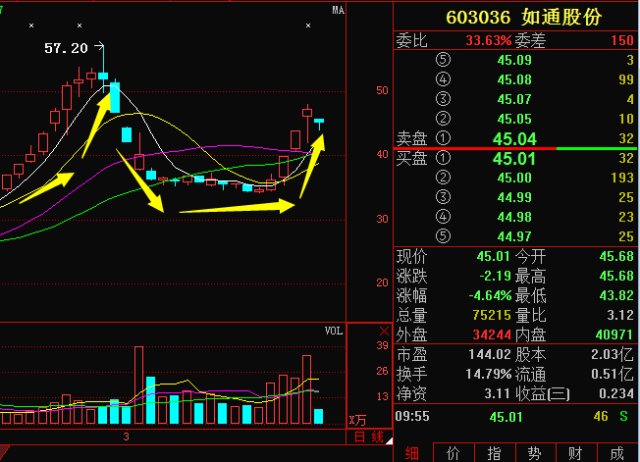Click the circled ⑤ buy-level icon at 44.97
This screenshot has height=462, width=640.
tap(443, 236)
